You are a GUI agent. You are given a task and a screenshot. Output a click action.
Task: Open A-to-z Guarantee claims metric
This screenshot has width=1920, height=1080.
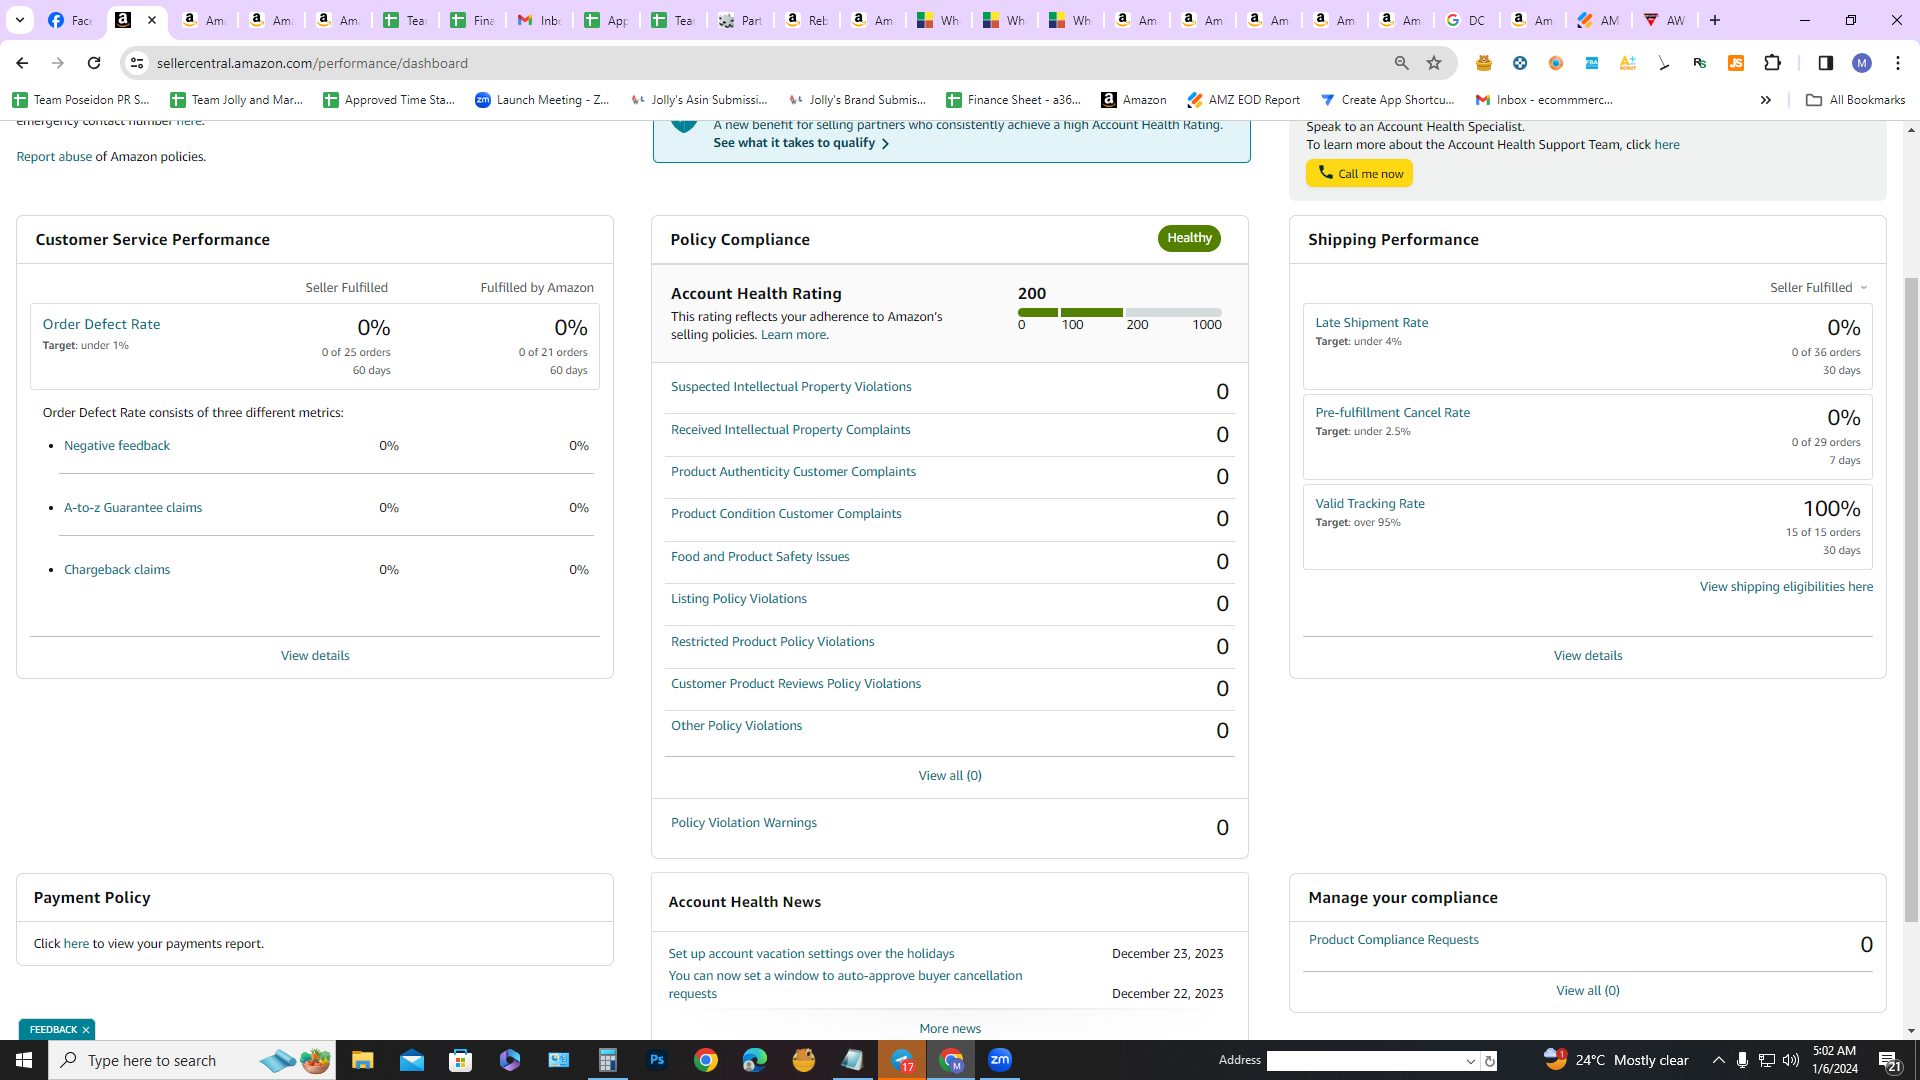coord(133,508)
